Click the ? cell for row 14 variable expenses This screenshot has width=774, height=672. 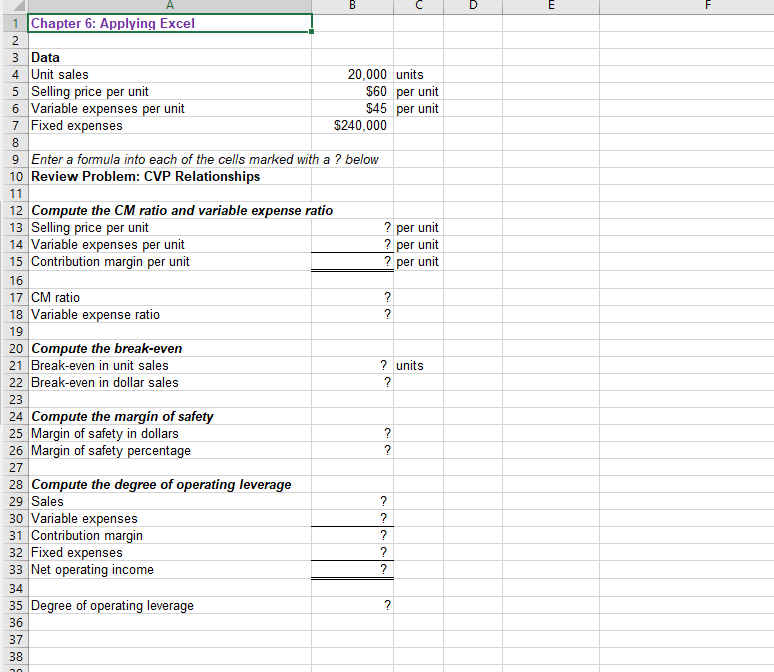pos(352,244)
